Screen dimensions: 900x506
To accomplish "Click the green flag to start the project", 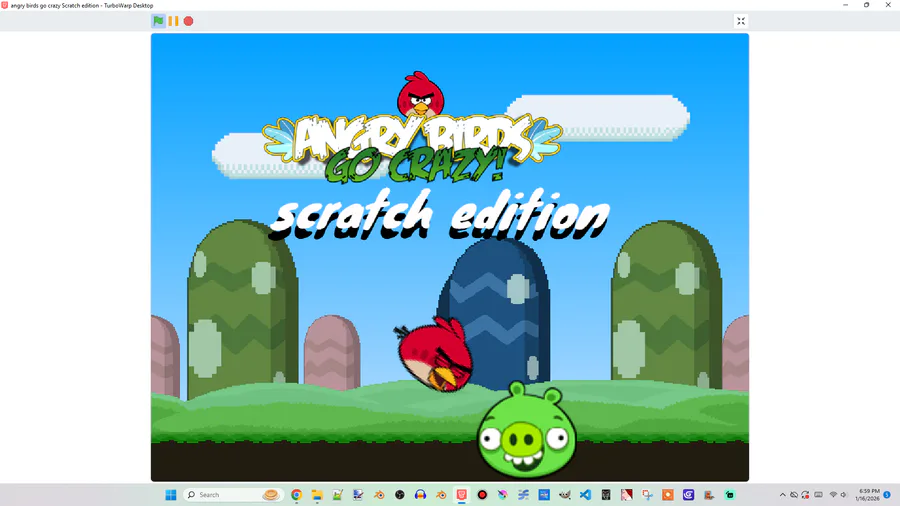I will [158, 21].
